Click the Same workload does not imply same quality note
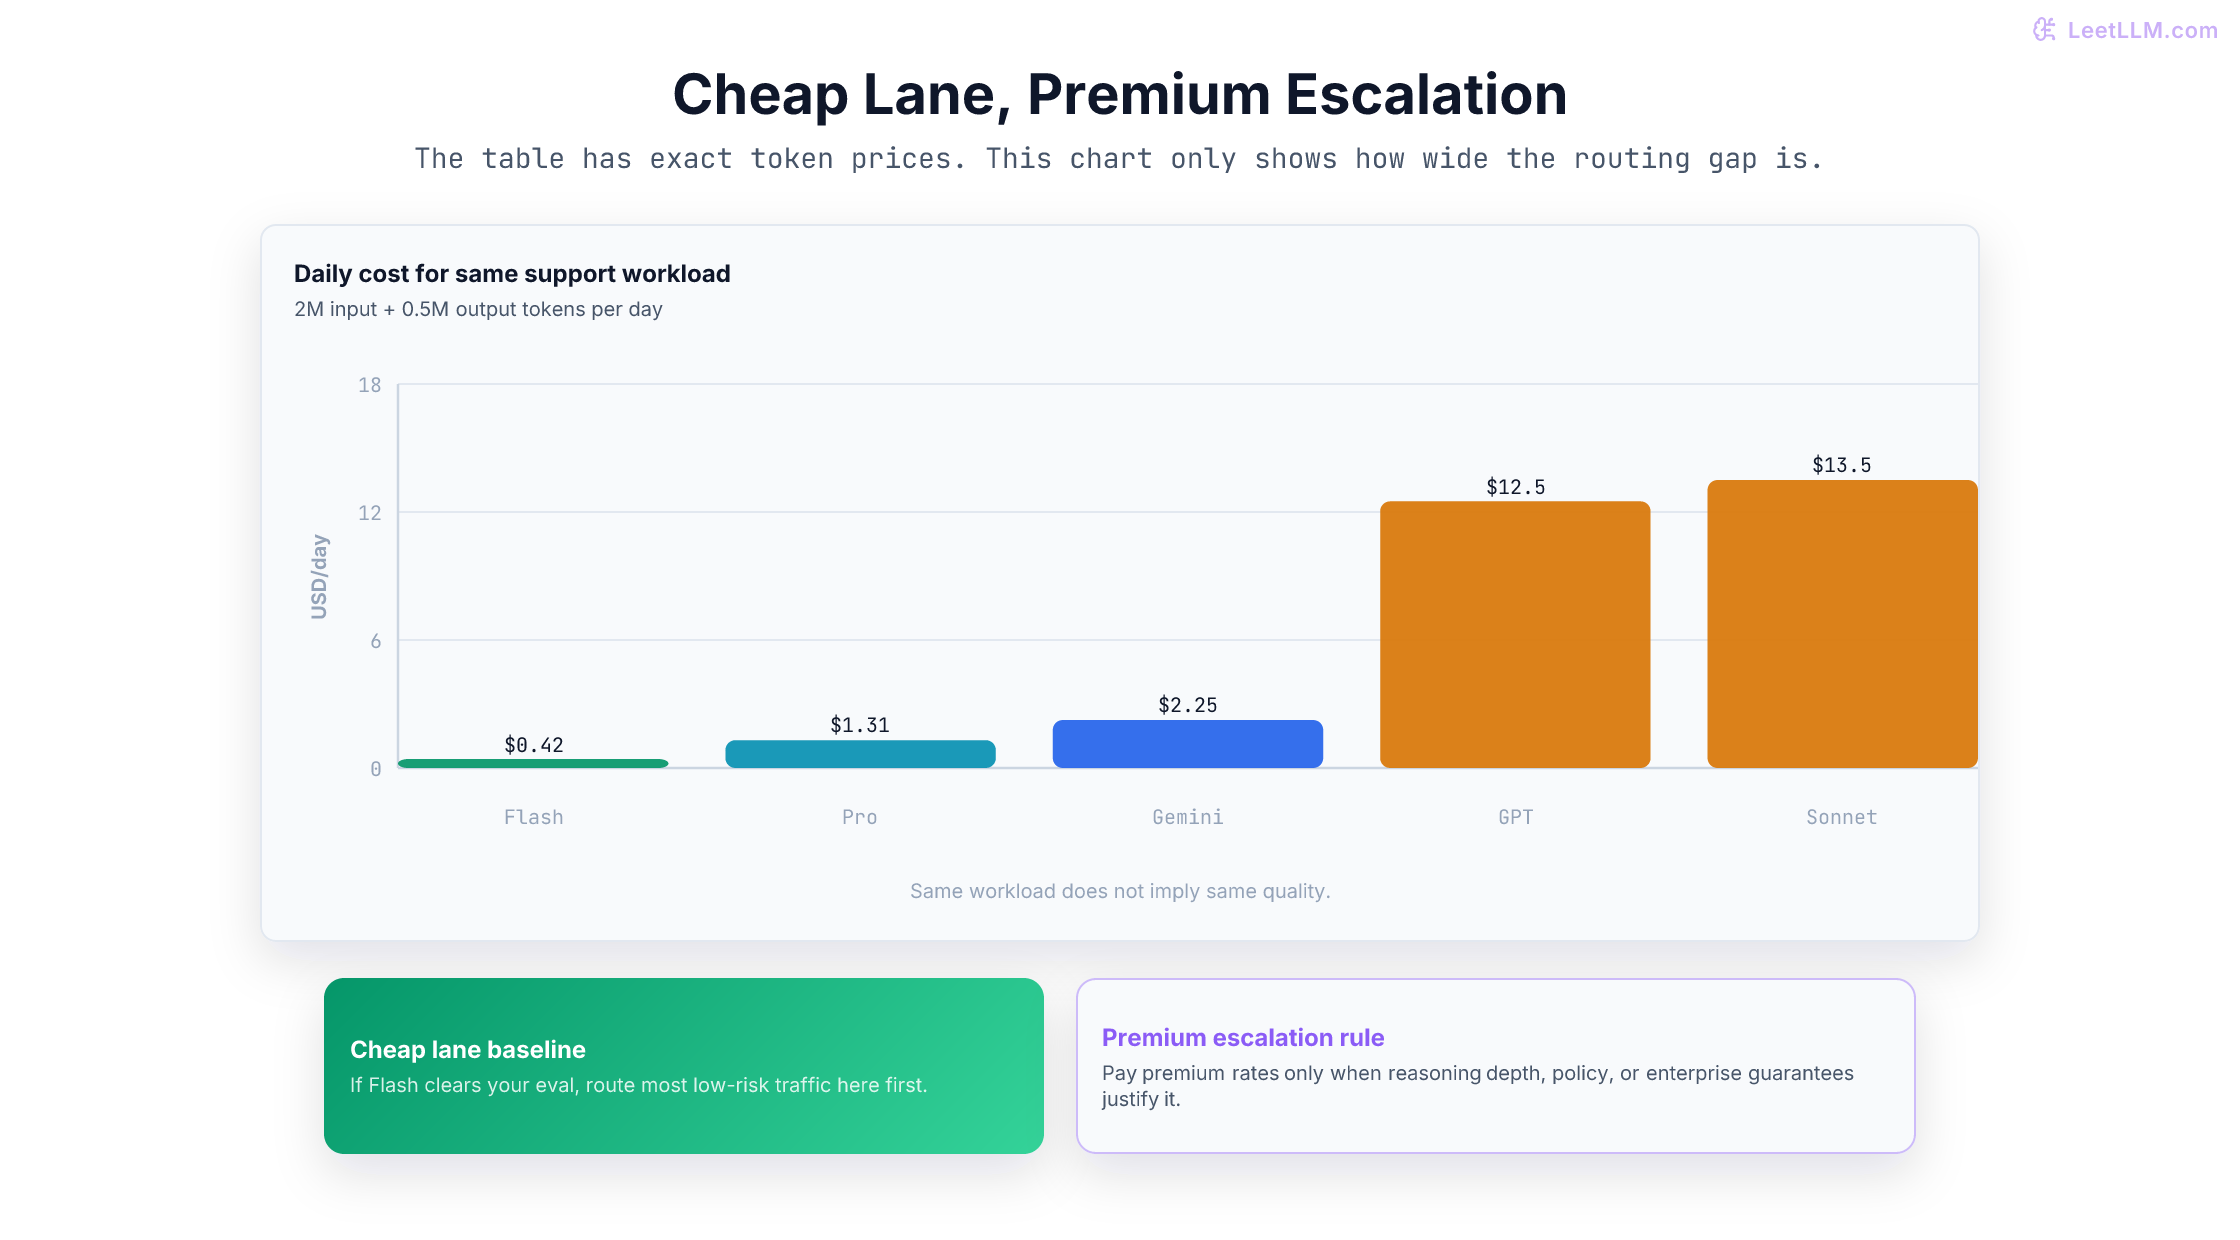Screen dimensions: 2240x1240 pos(1120,891)
